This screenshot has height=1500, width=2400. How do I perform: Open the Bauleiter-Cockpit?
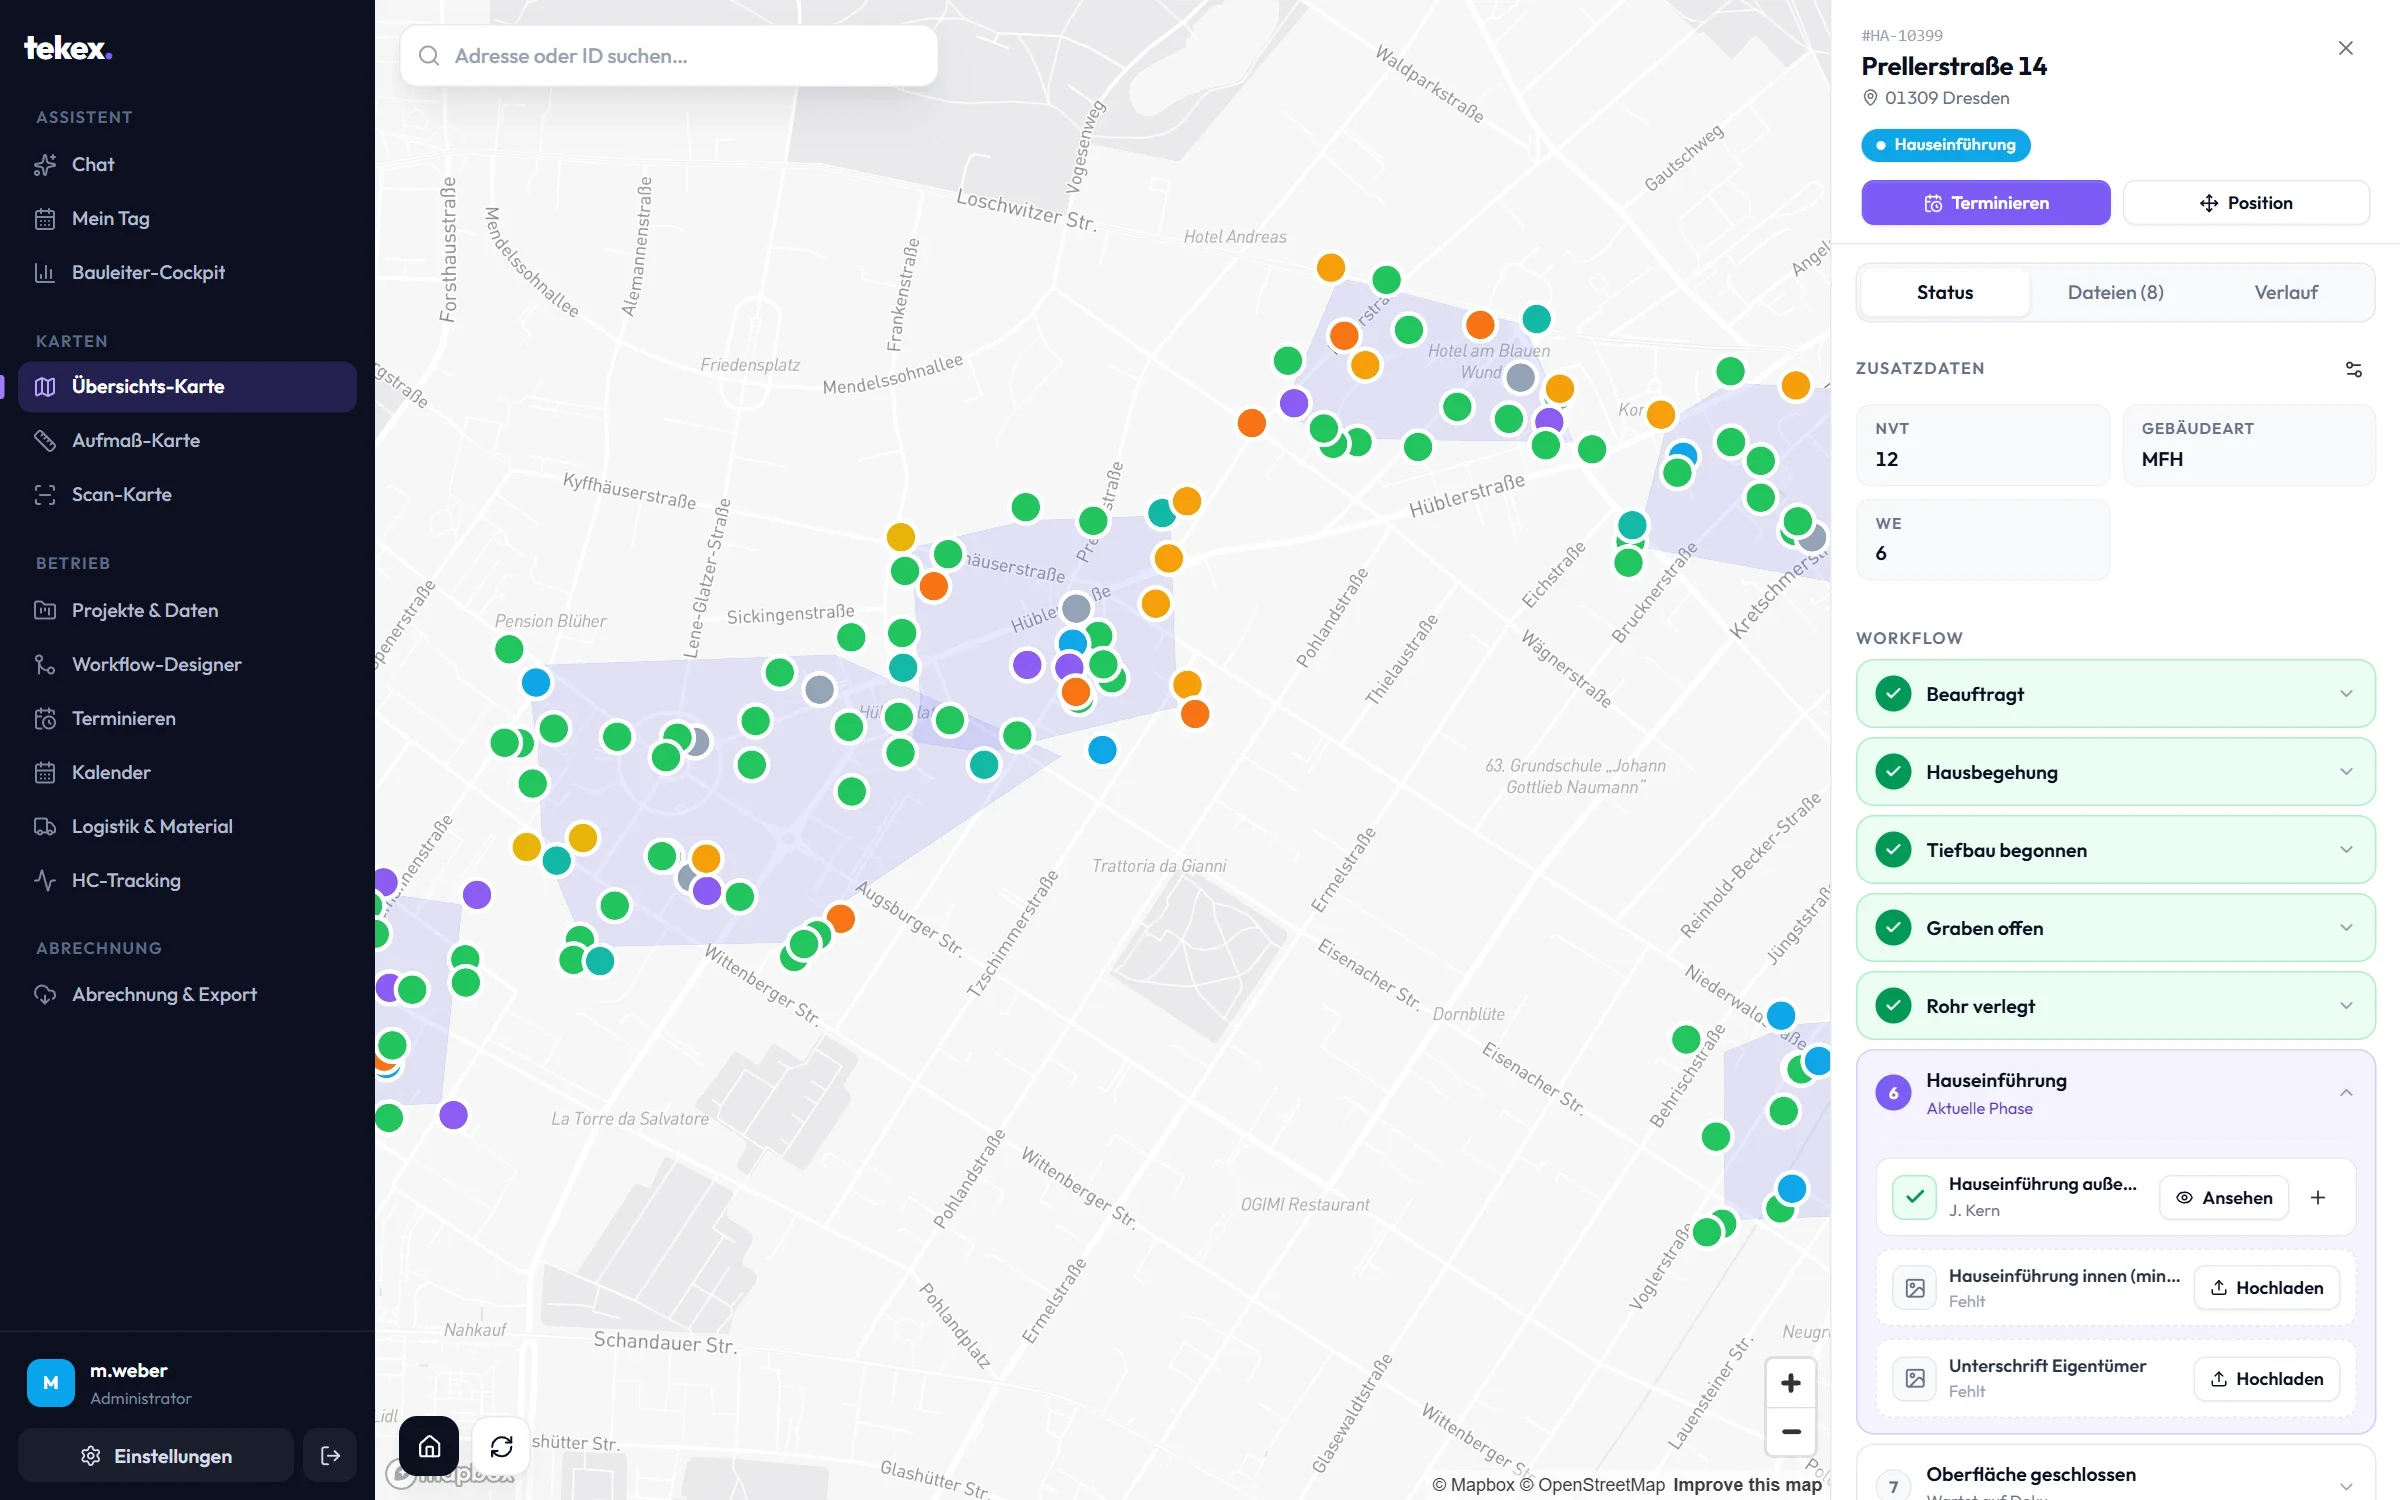pyautogui.click(x=187, y=272)
